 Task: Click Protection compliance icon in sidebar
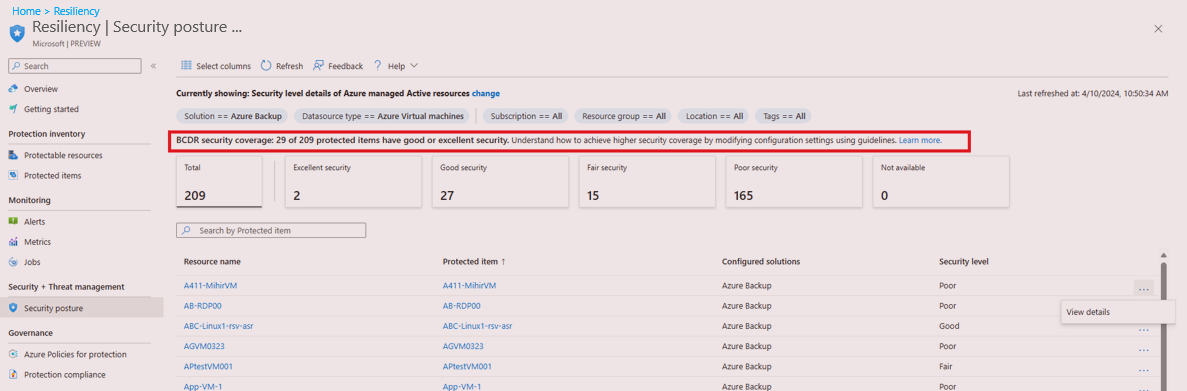pyautogui.click(x=14, y=374)
